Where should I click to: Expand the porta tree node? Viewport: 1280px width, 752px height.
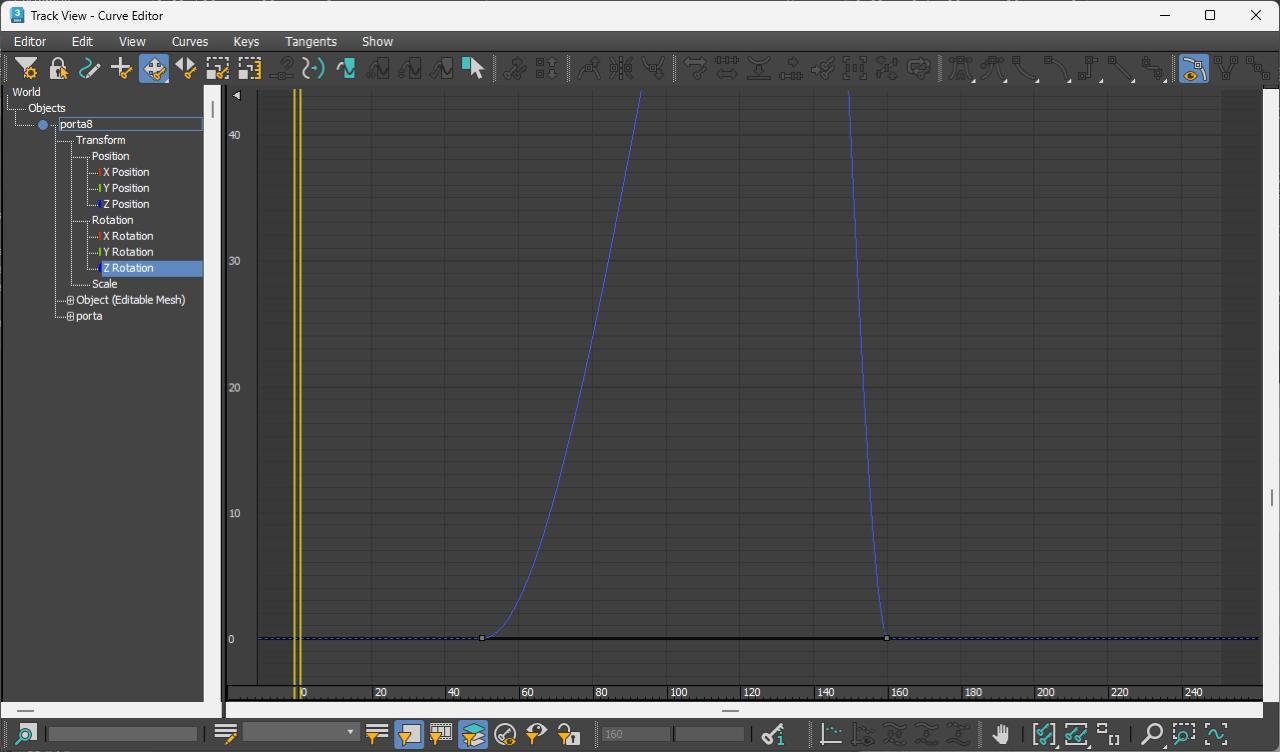[x=70, y=316]
